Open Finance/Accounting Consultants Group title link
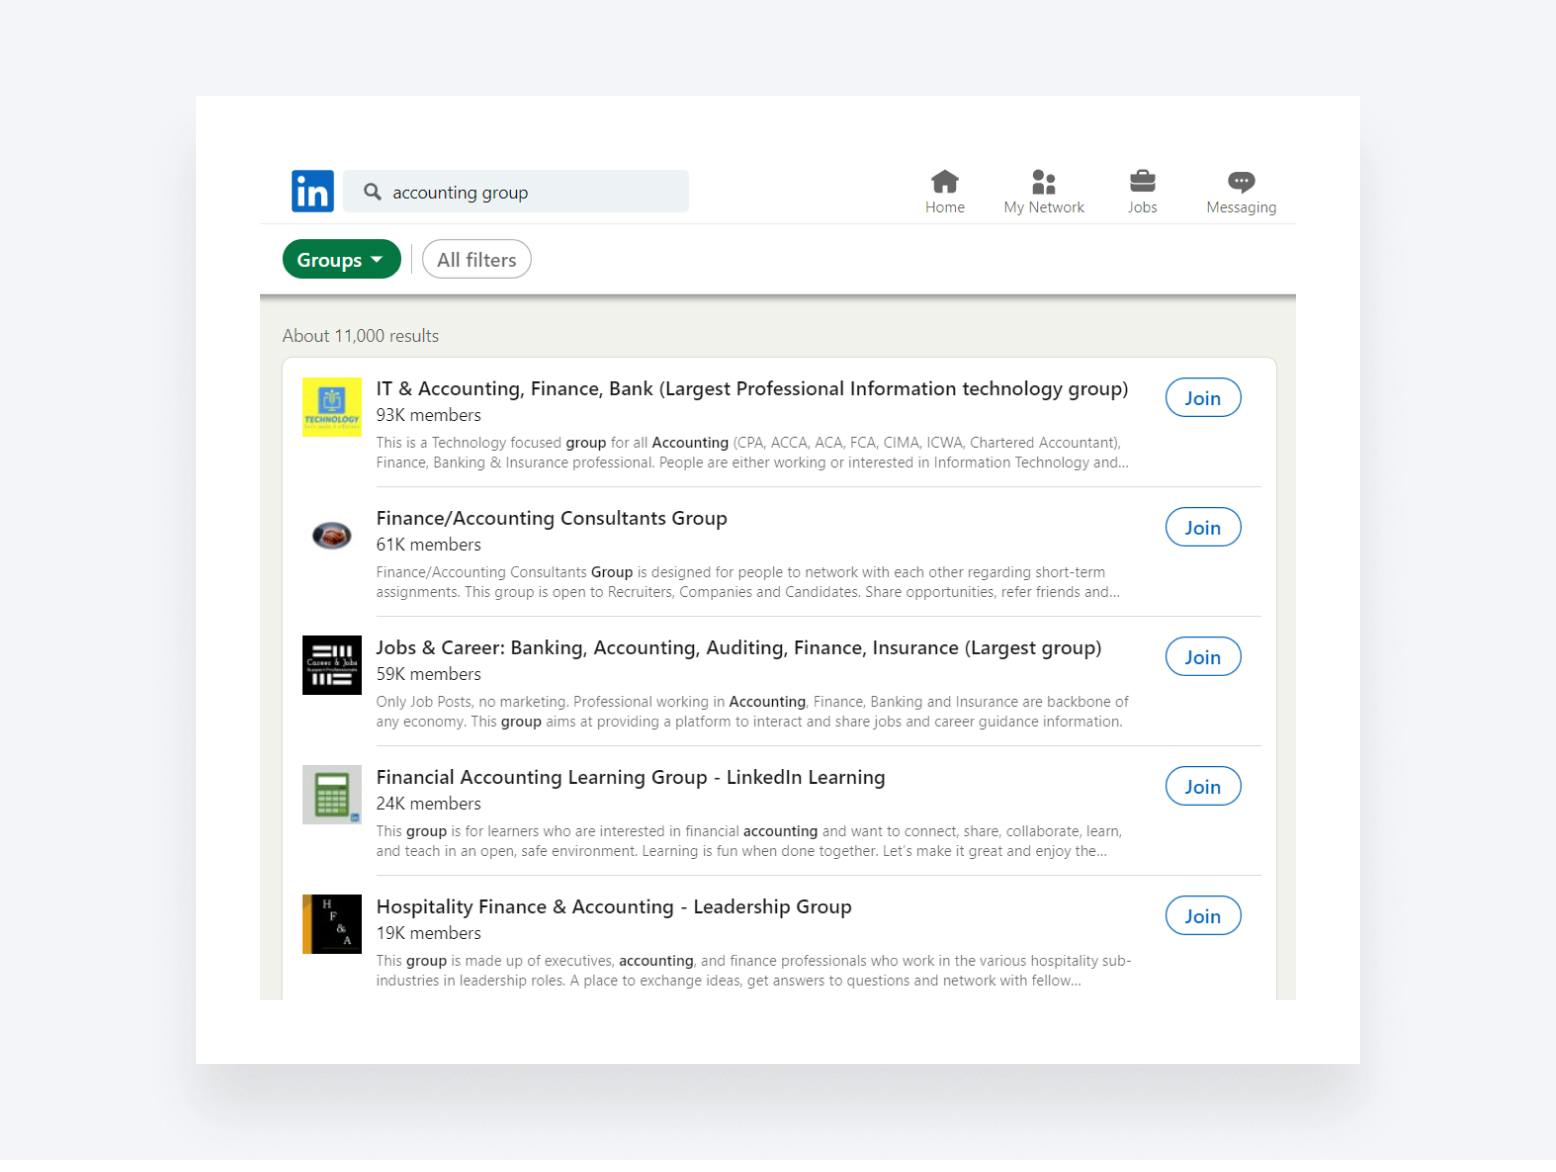This screenshot has height=1172, width=1556. click(551, 518)
